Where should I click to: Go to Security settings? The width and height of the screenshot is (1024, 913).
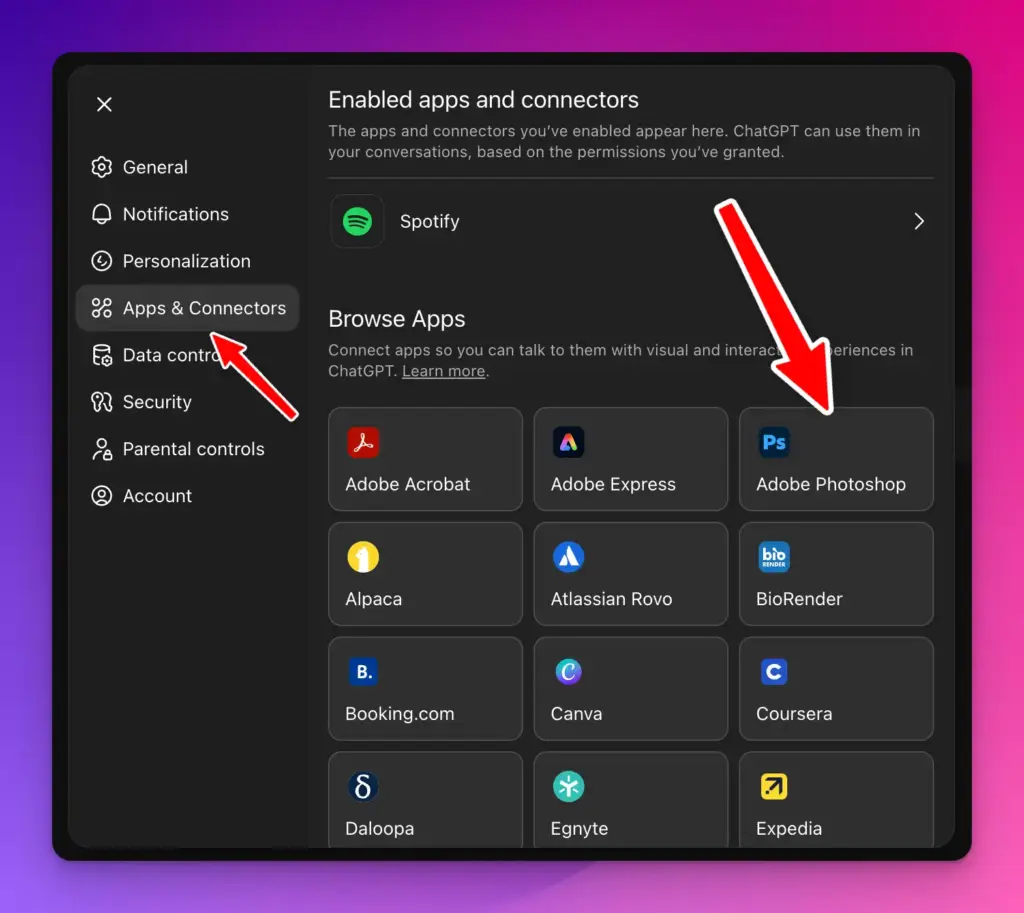tap(157, 402)
